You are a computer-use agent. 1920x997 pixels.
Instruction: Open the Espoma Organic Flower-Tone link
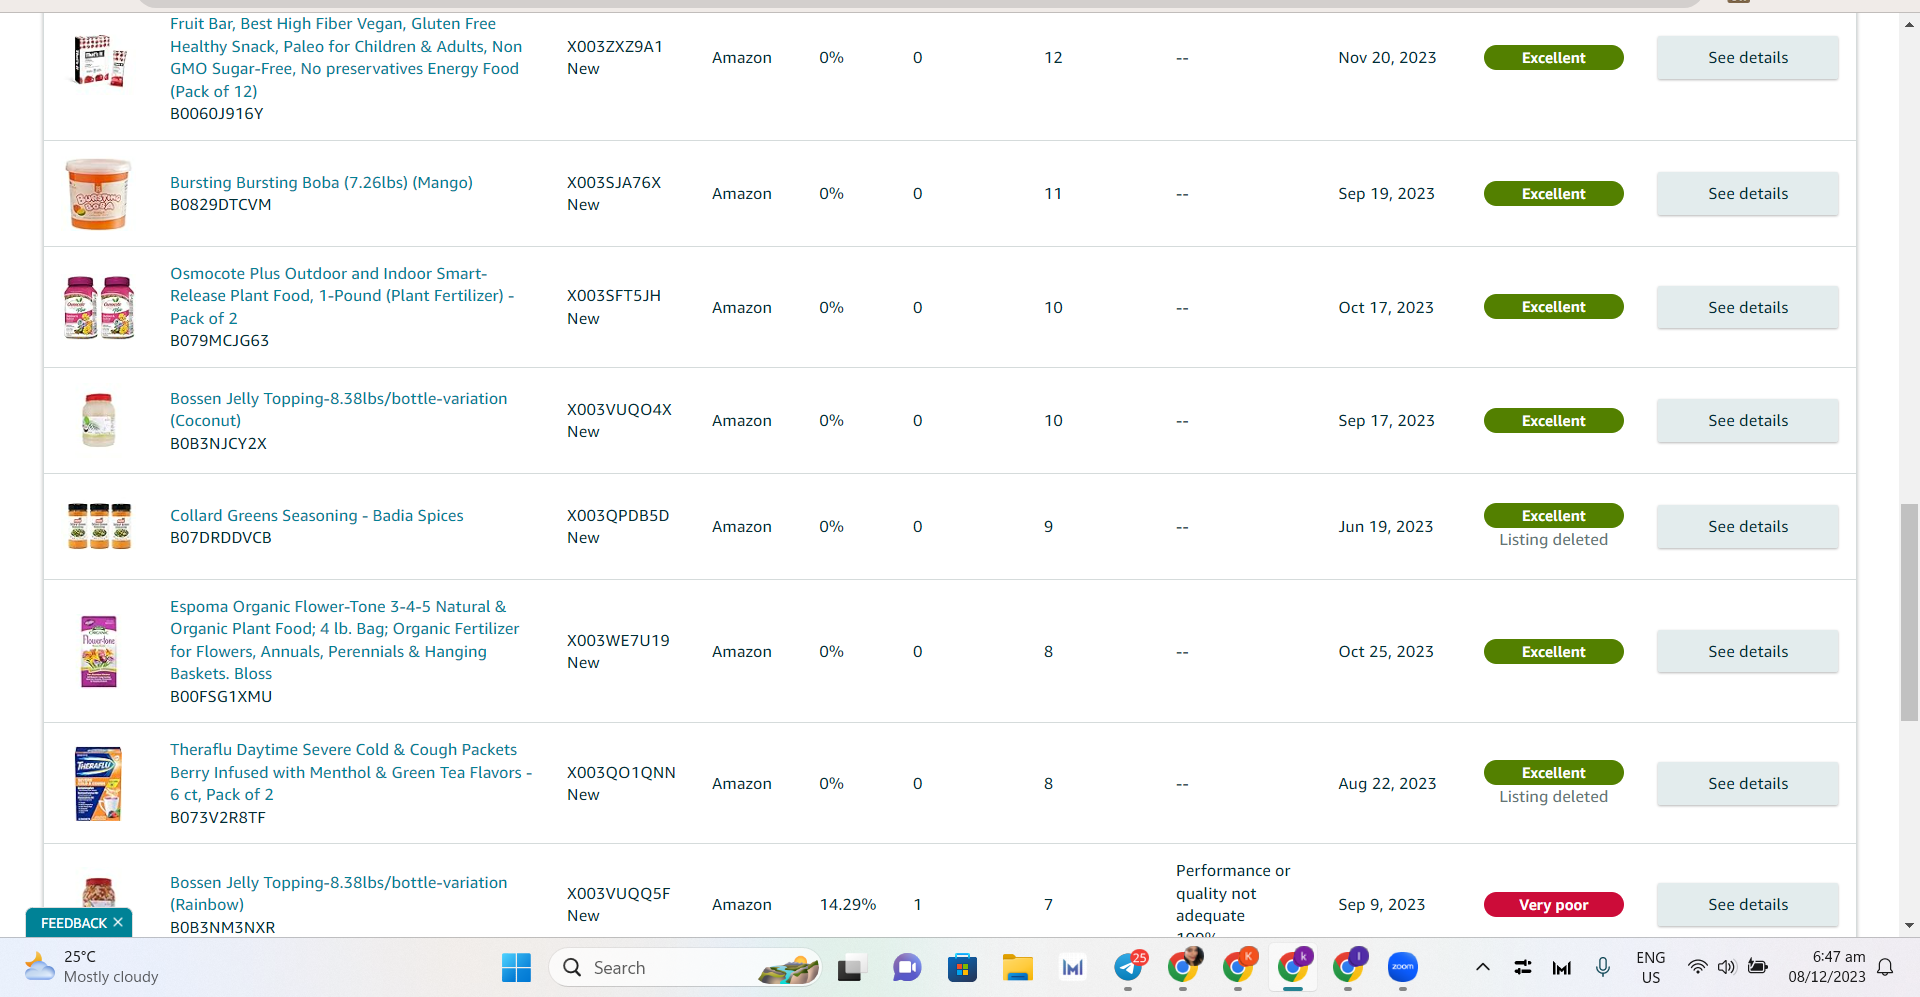pyautogui.click(x=344, y=640)
